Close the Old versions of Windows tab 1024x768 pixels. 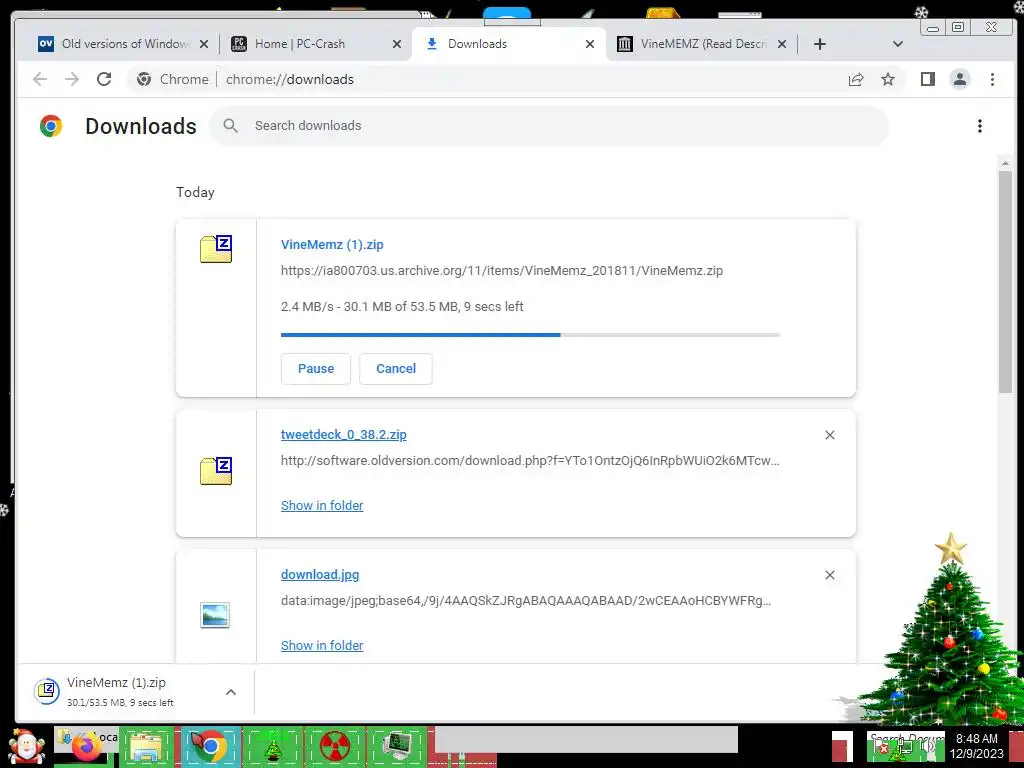click(204, 44)
